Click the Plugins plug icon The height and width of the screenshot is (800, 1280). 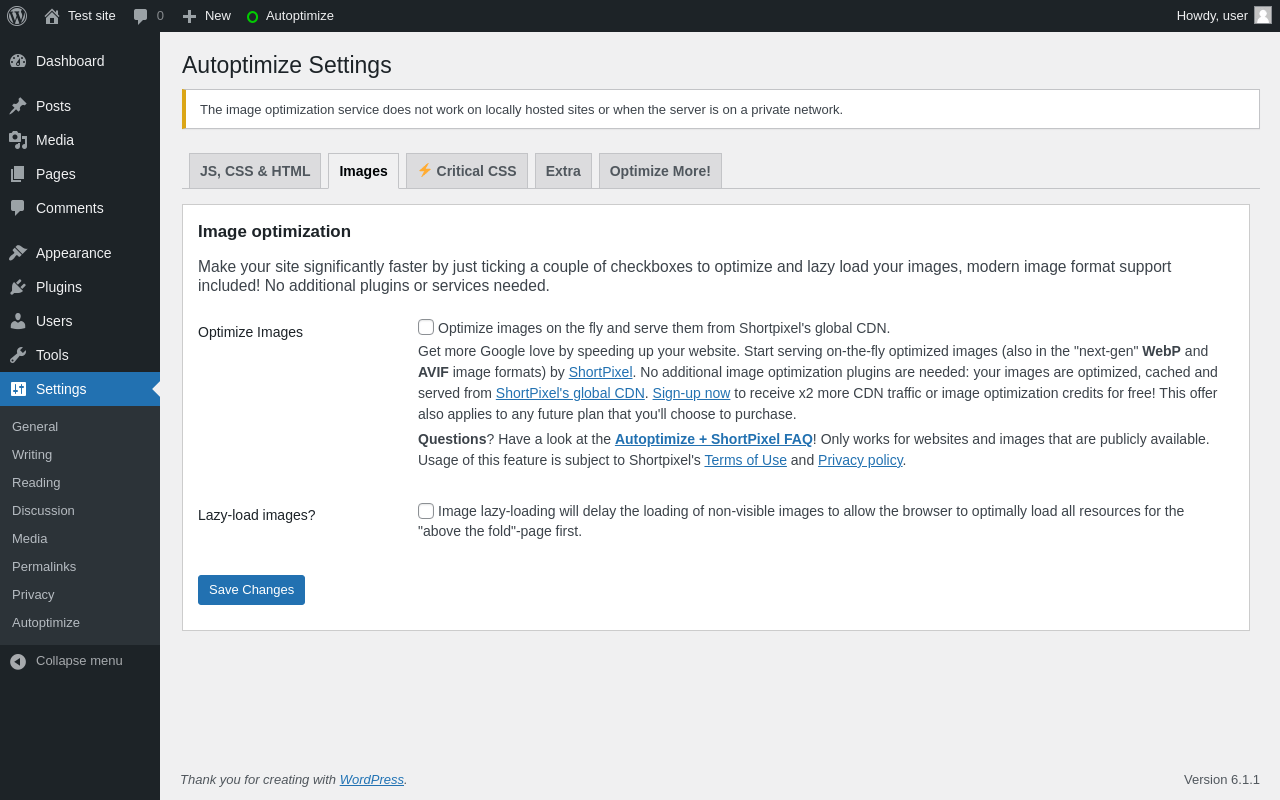(x=18, y=287)
